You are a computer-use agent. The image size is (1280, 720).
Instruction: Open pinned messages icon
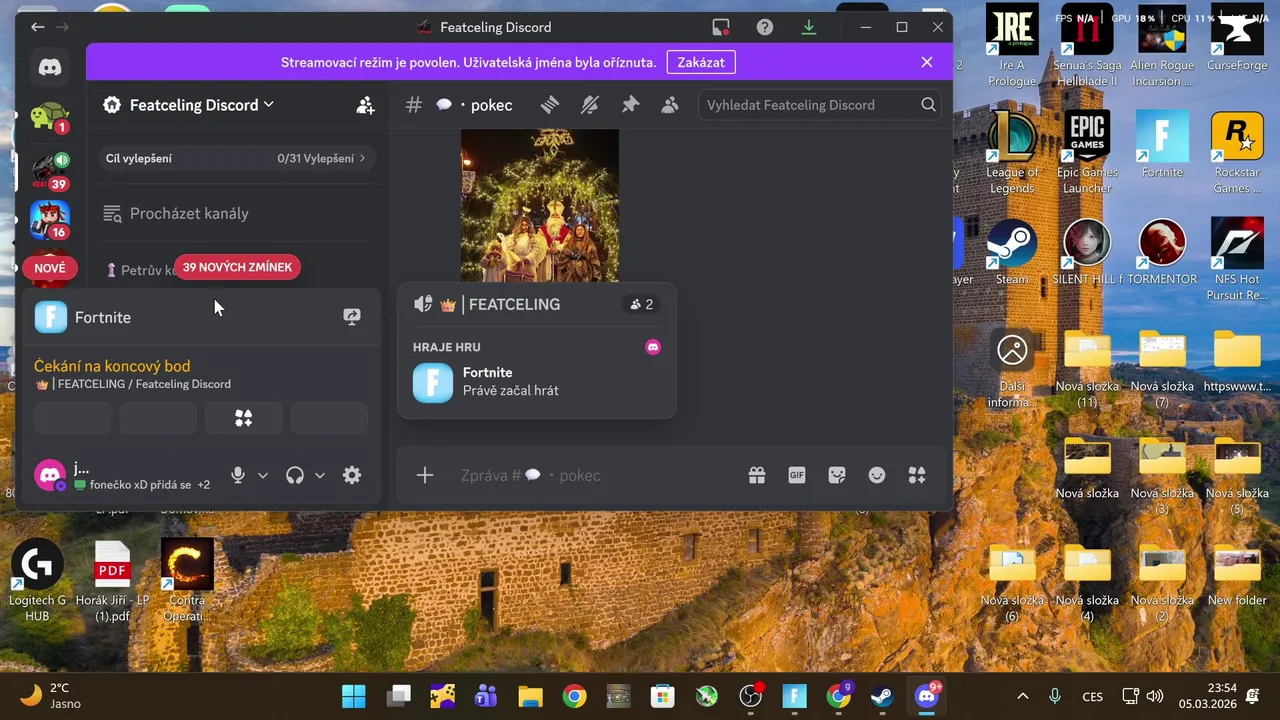[630, 104]
